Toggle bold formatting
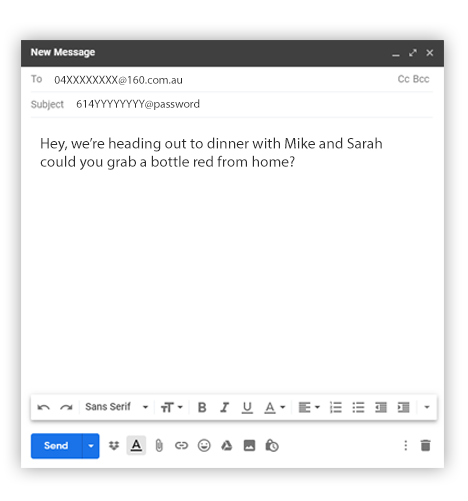Image resolution: width=468 pixels, height=501 pixels. [x=202, y=407]
